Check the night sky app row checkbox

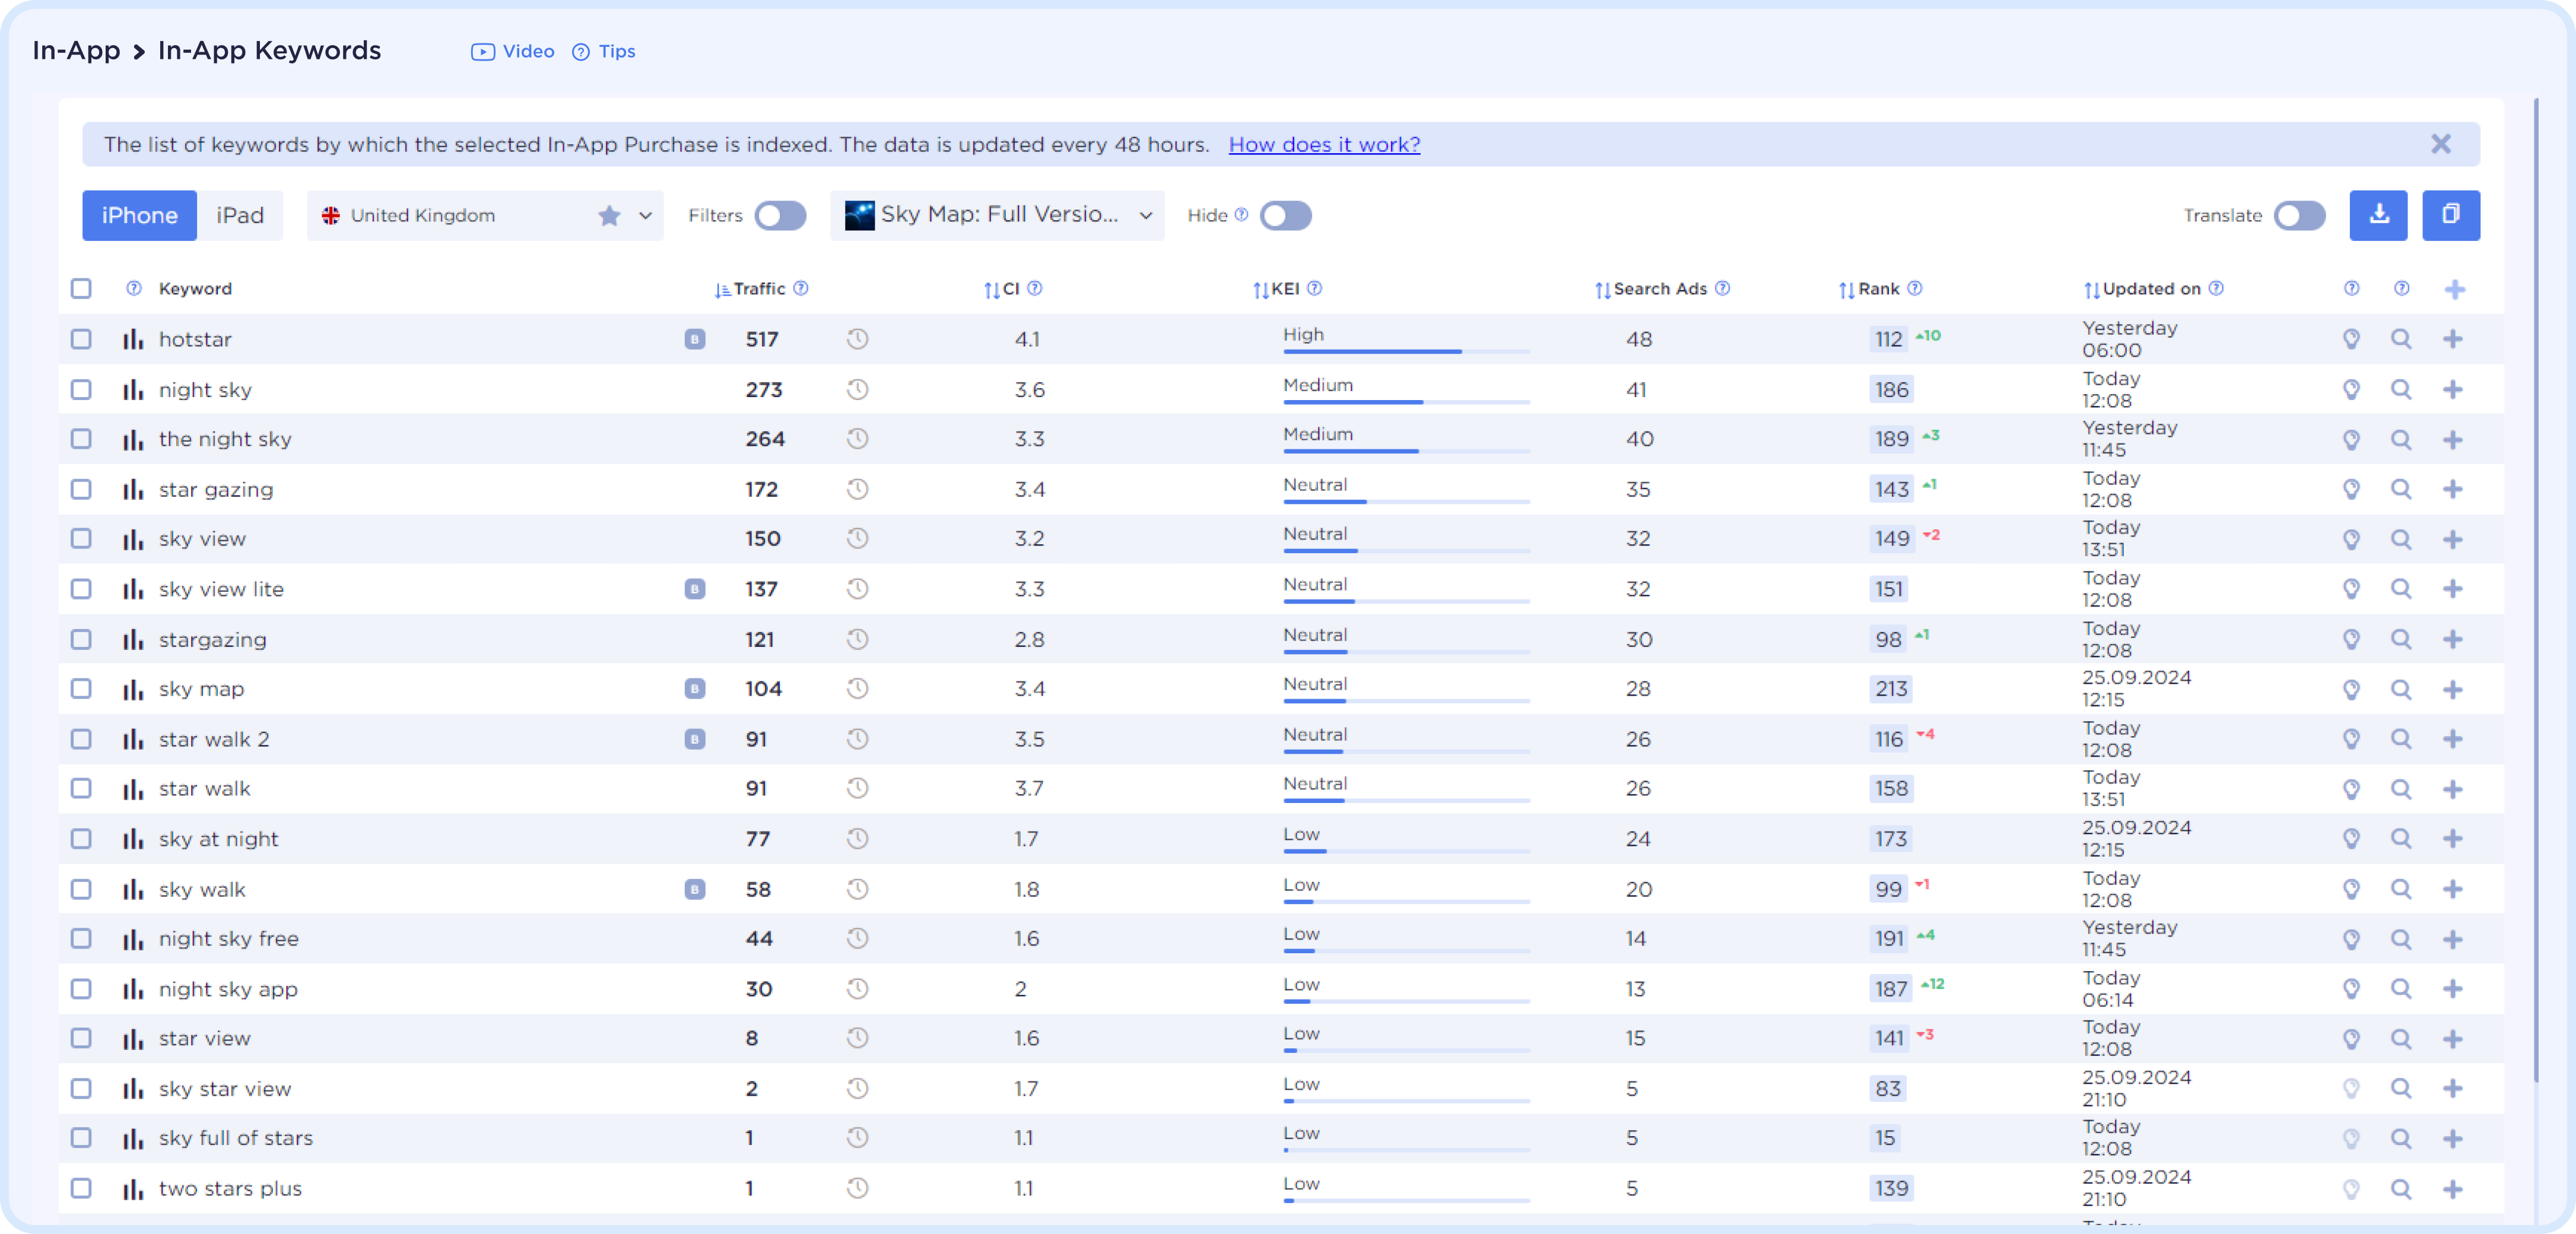pyautogui.click(x=81, y=989)
